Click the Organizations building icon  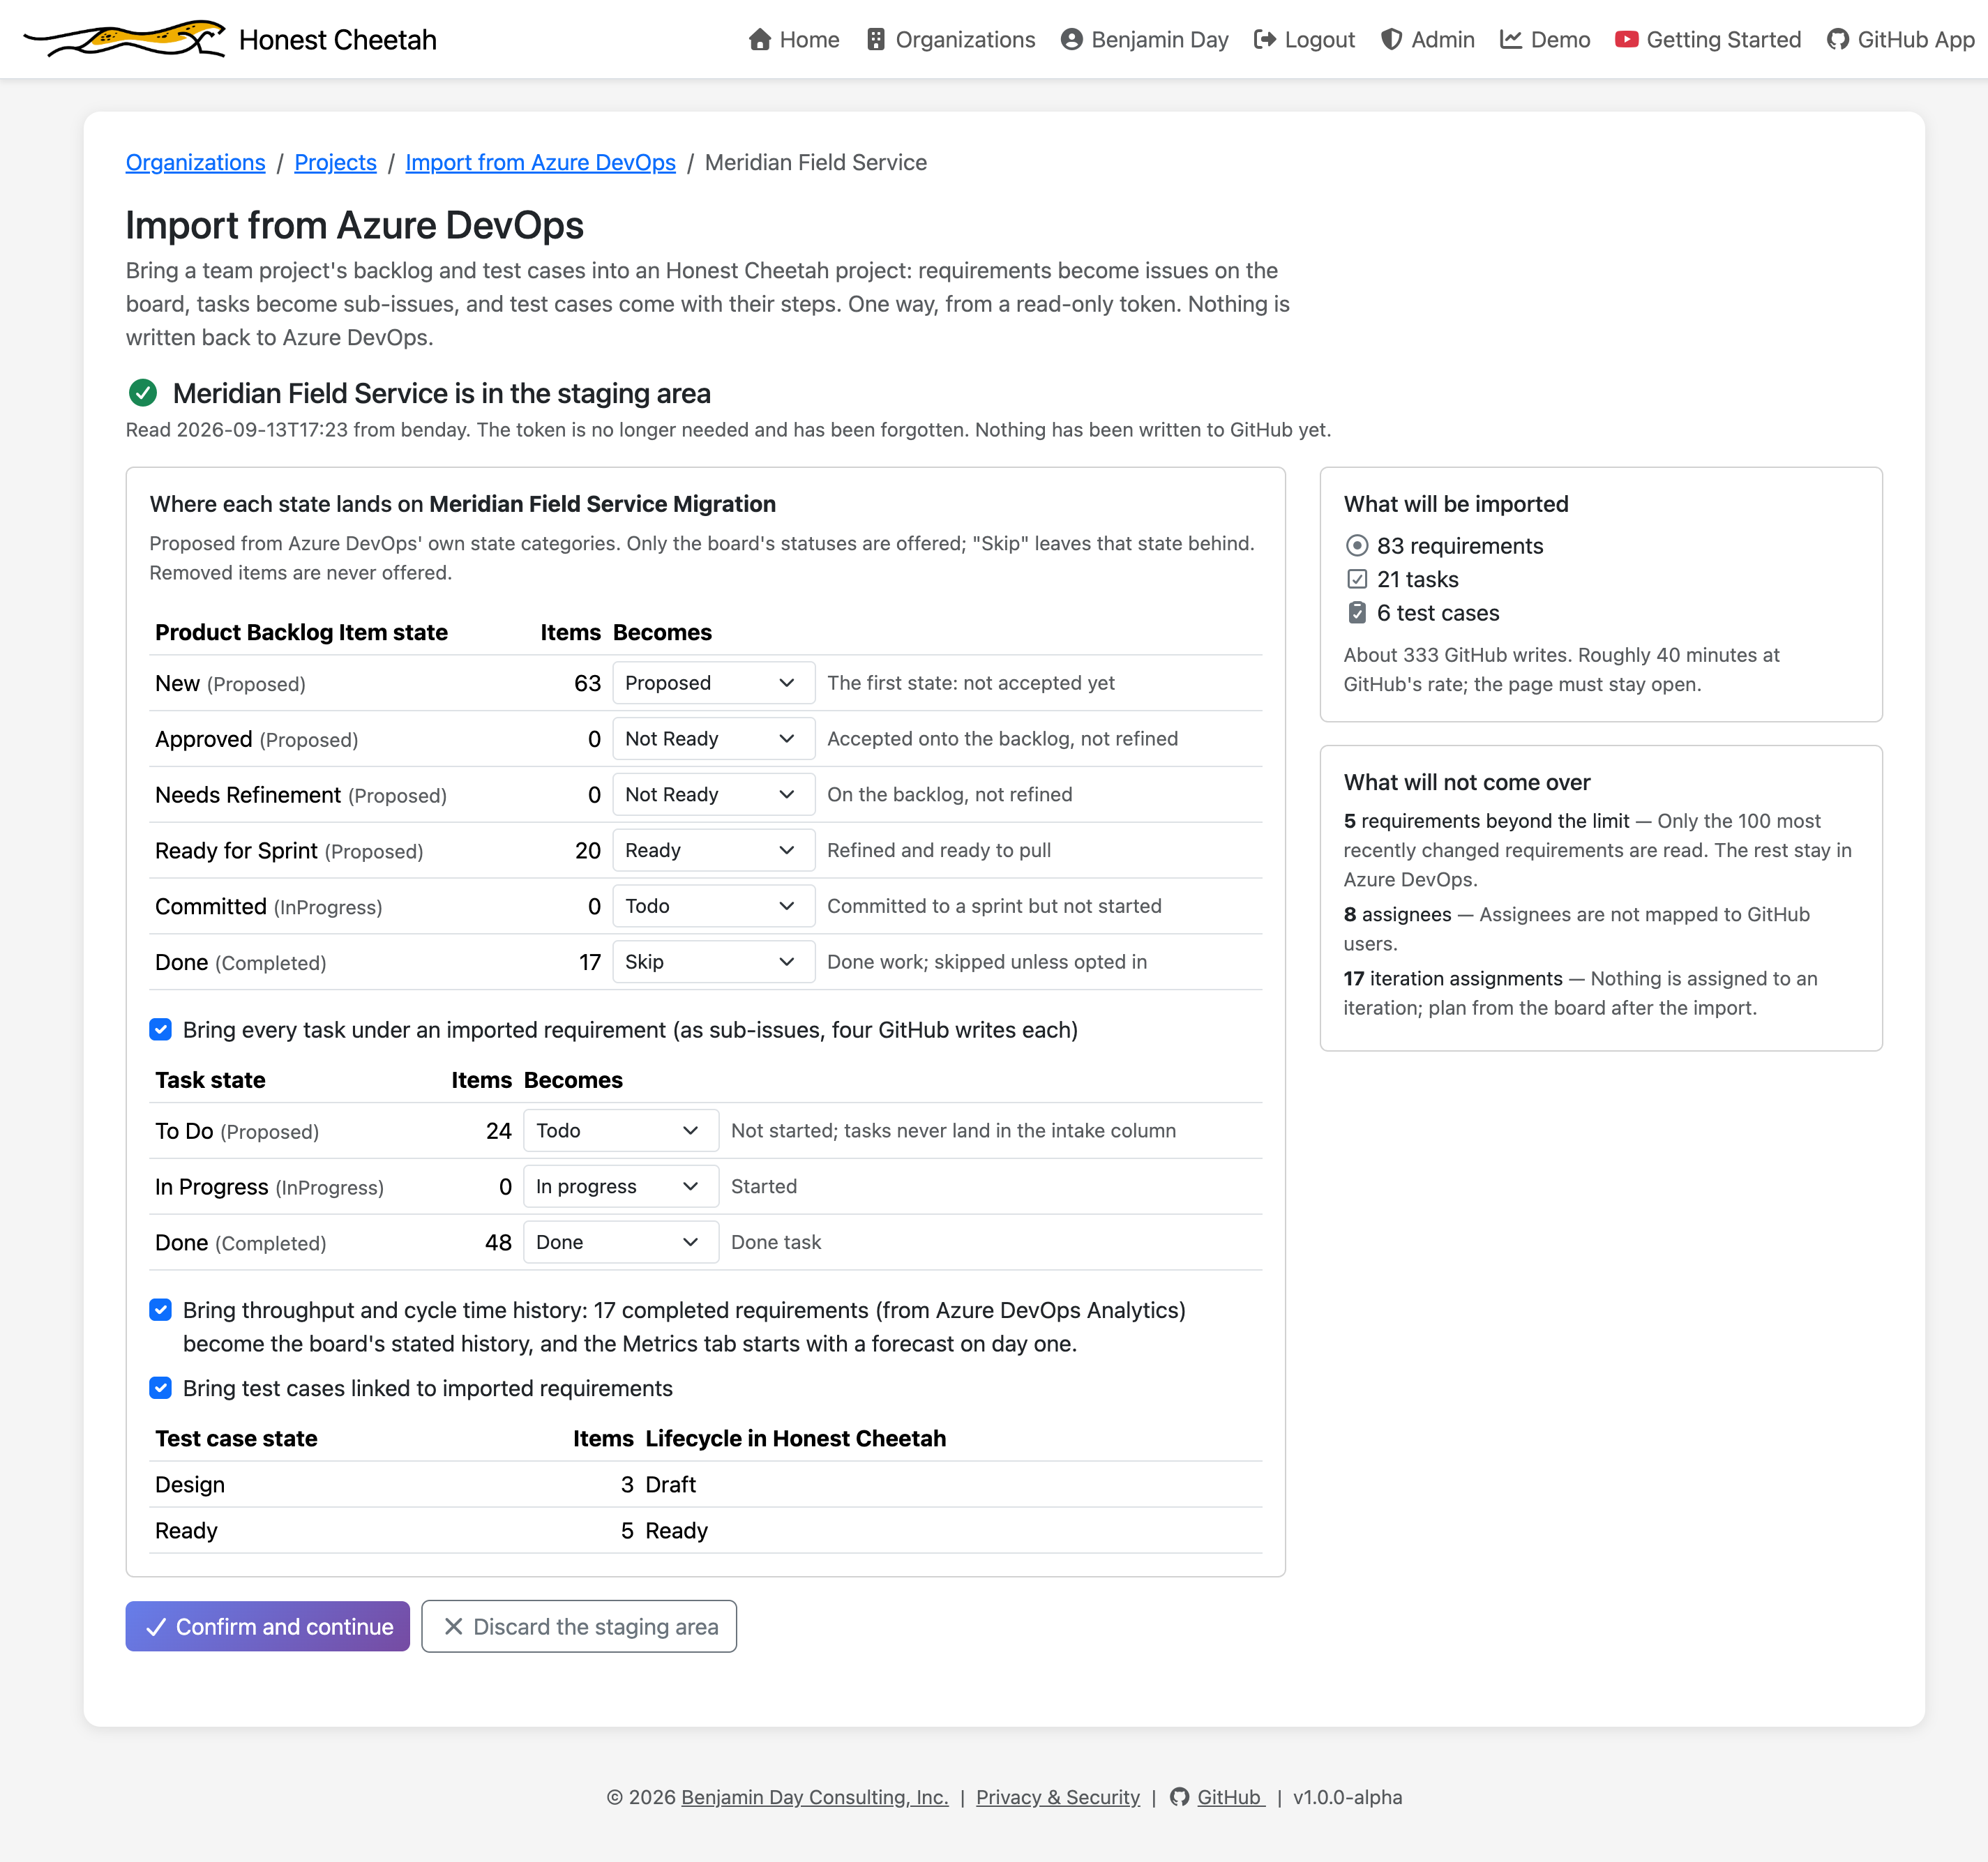tap(876, 40)
